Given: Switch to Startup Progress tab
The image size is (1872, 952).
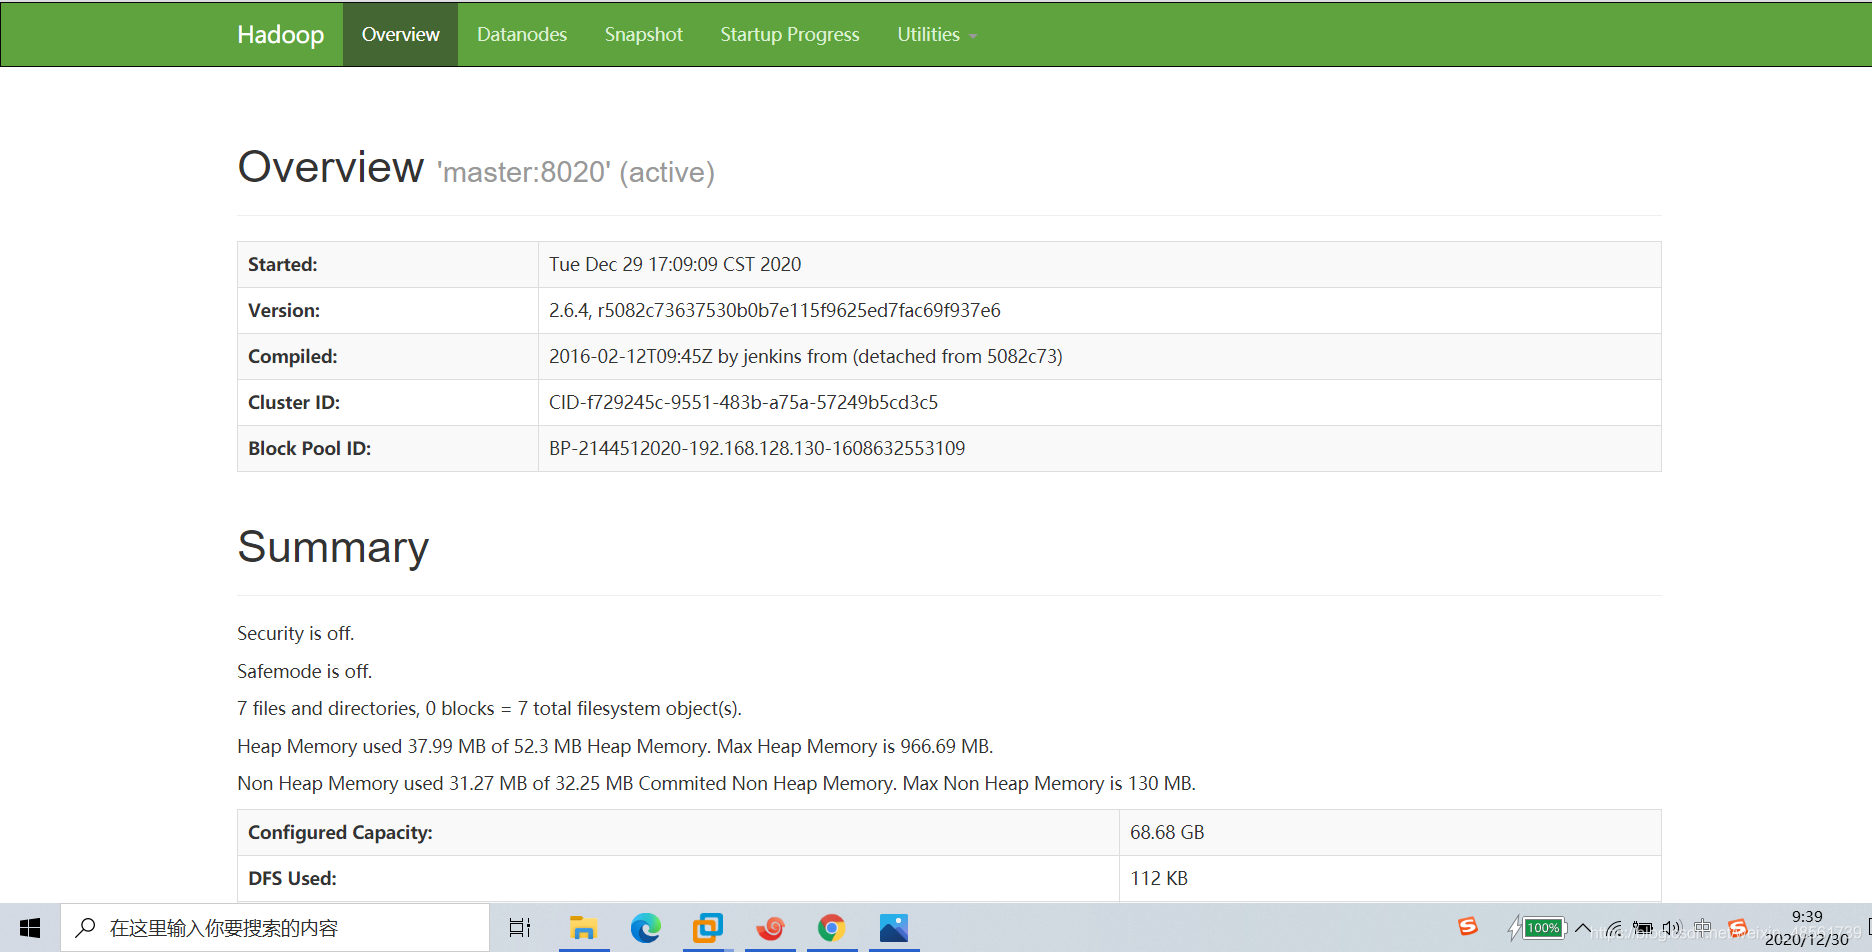Looking at the screenshot, I should tap(790, 34).
